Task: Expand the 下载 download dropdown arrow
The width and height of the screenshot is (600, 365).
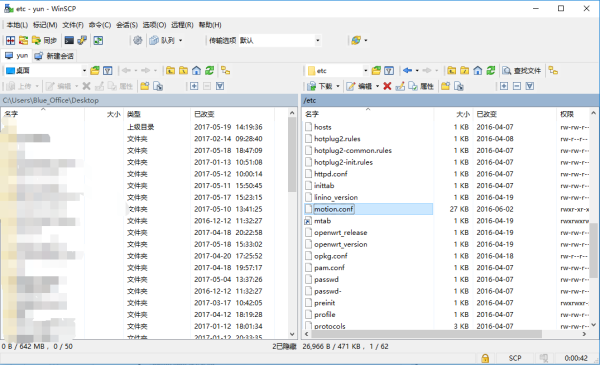Action: tap(338, 86)
